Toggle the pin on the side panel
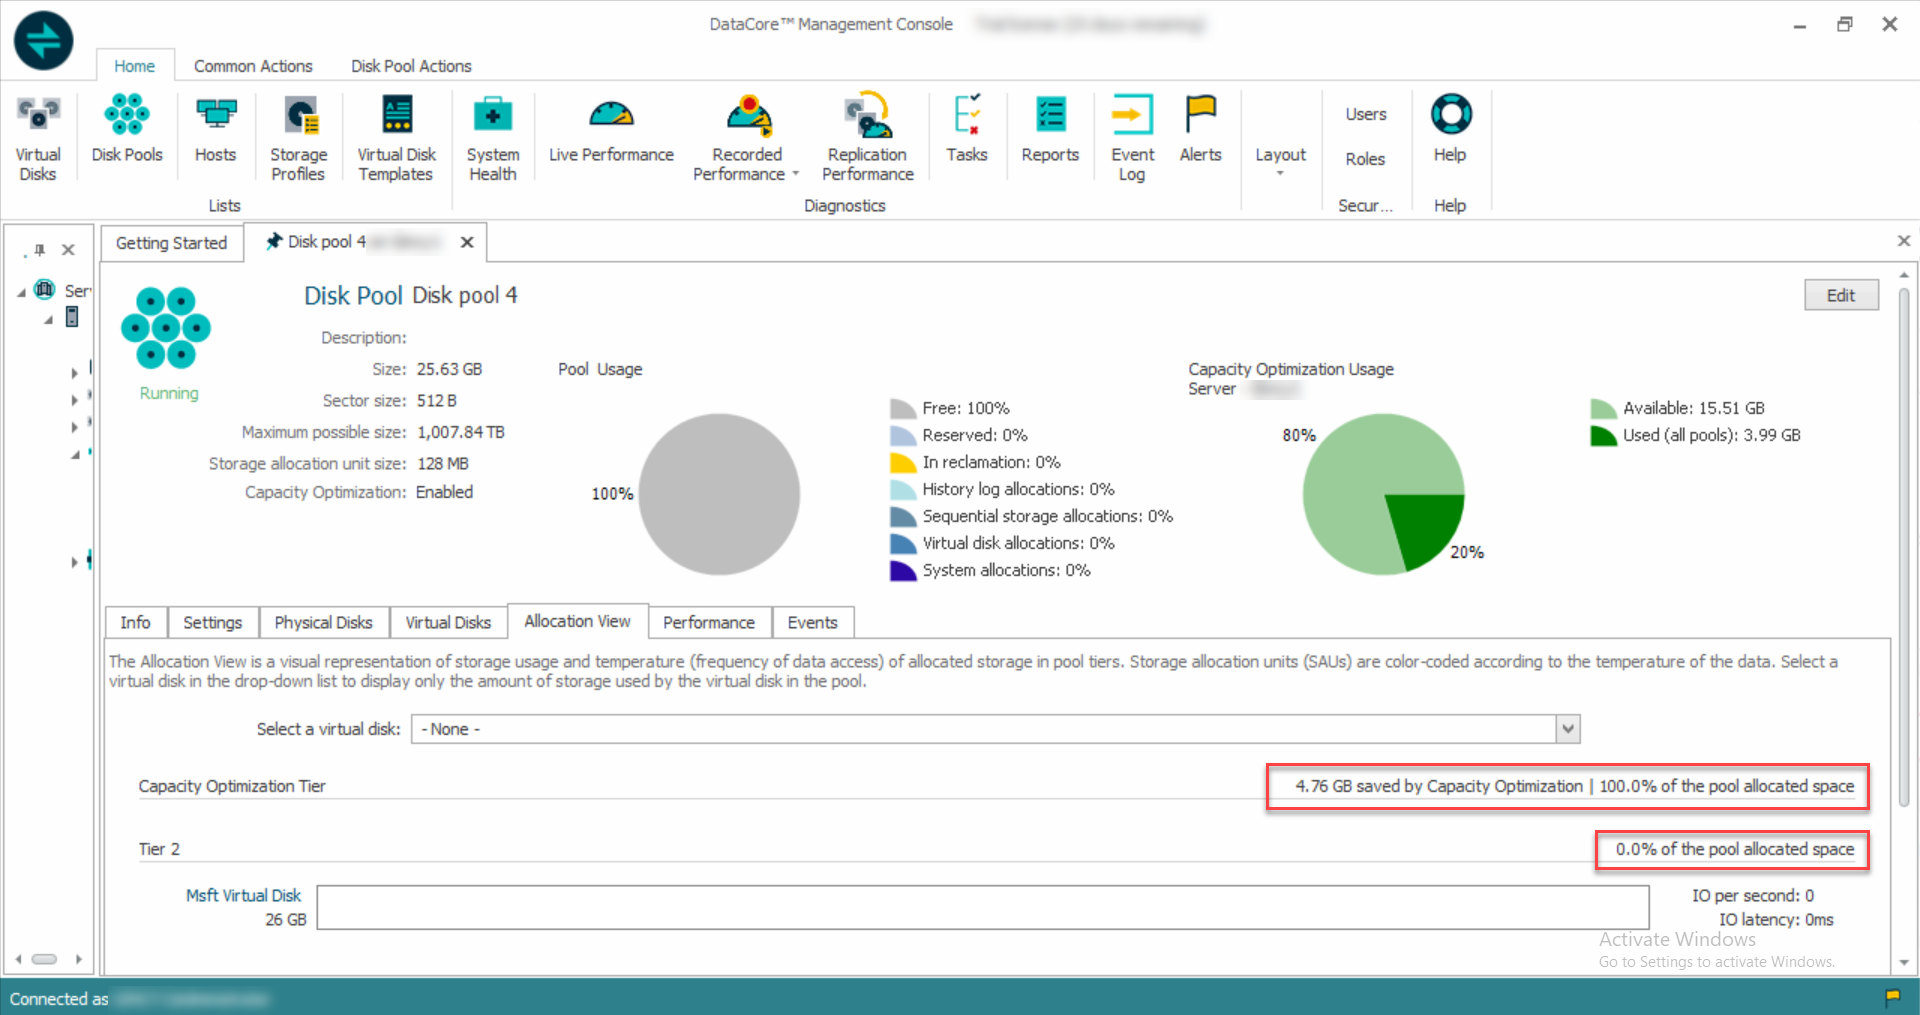Image resolution: width=1920 pixels, height=1015 pixels. (x=39, y=250)
